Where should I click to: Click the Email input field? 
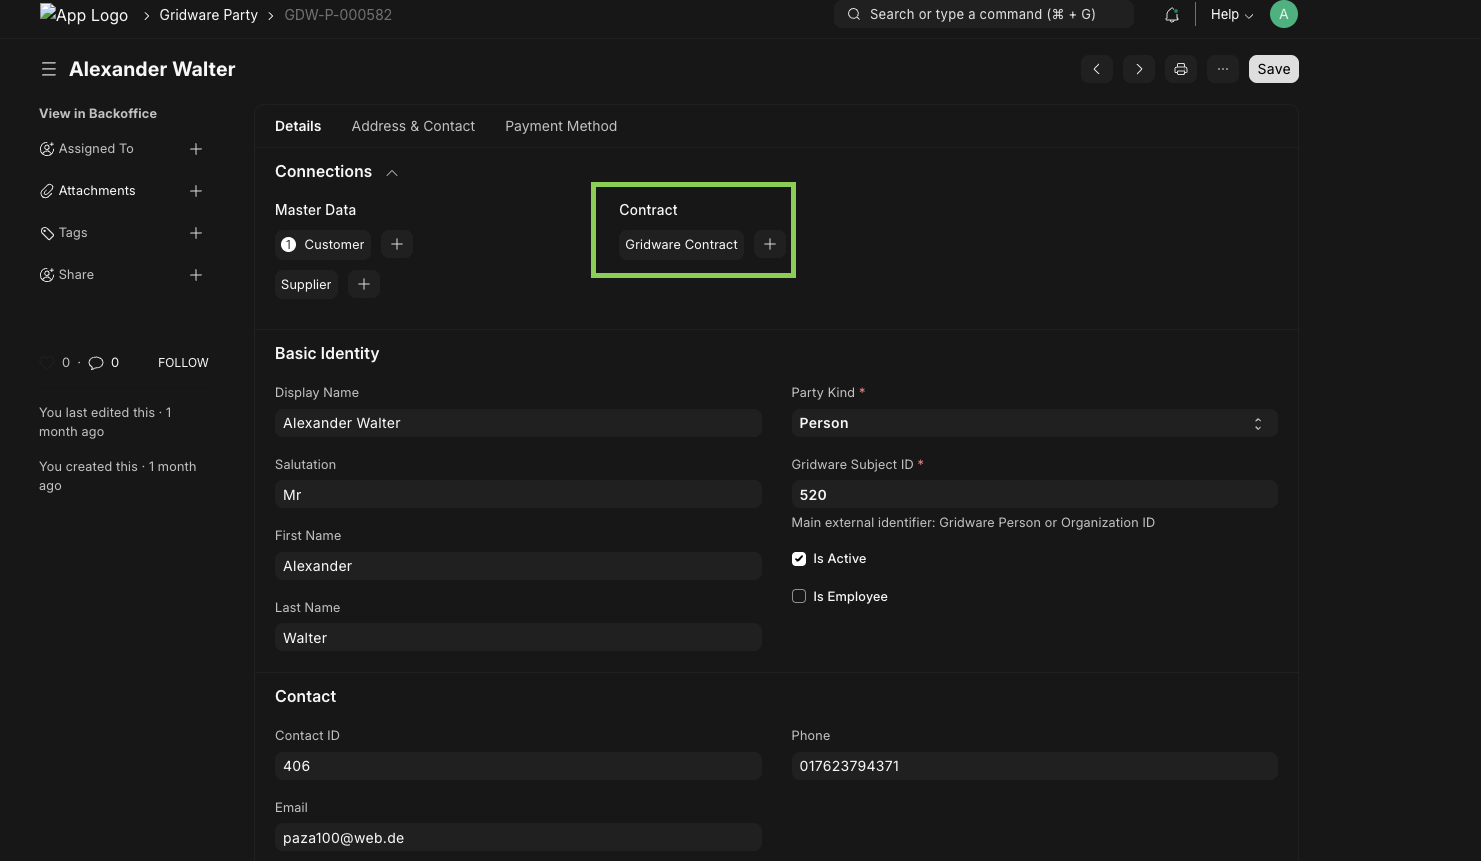click(518, 838)
